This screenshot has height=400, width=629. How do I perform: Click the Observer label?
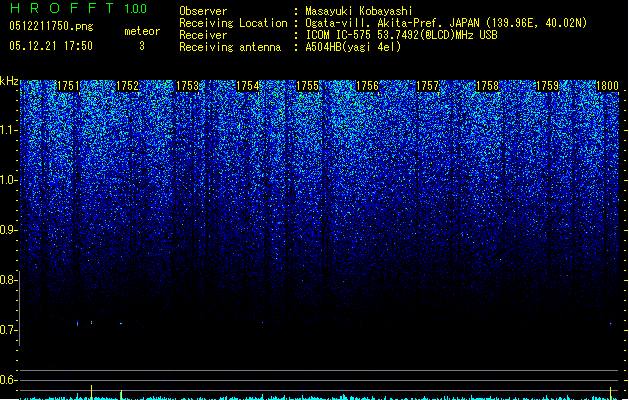pyautogui.click(x=203, y=11)
